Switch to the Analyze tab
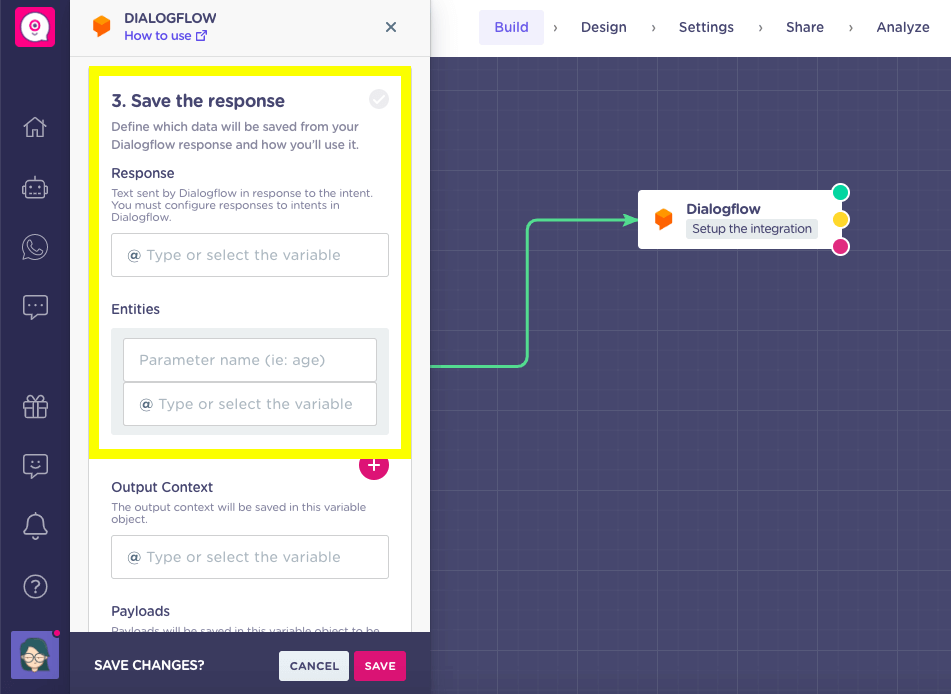Viewport: 951px width, 694px height. pos(903,27)
